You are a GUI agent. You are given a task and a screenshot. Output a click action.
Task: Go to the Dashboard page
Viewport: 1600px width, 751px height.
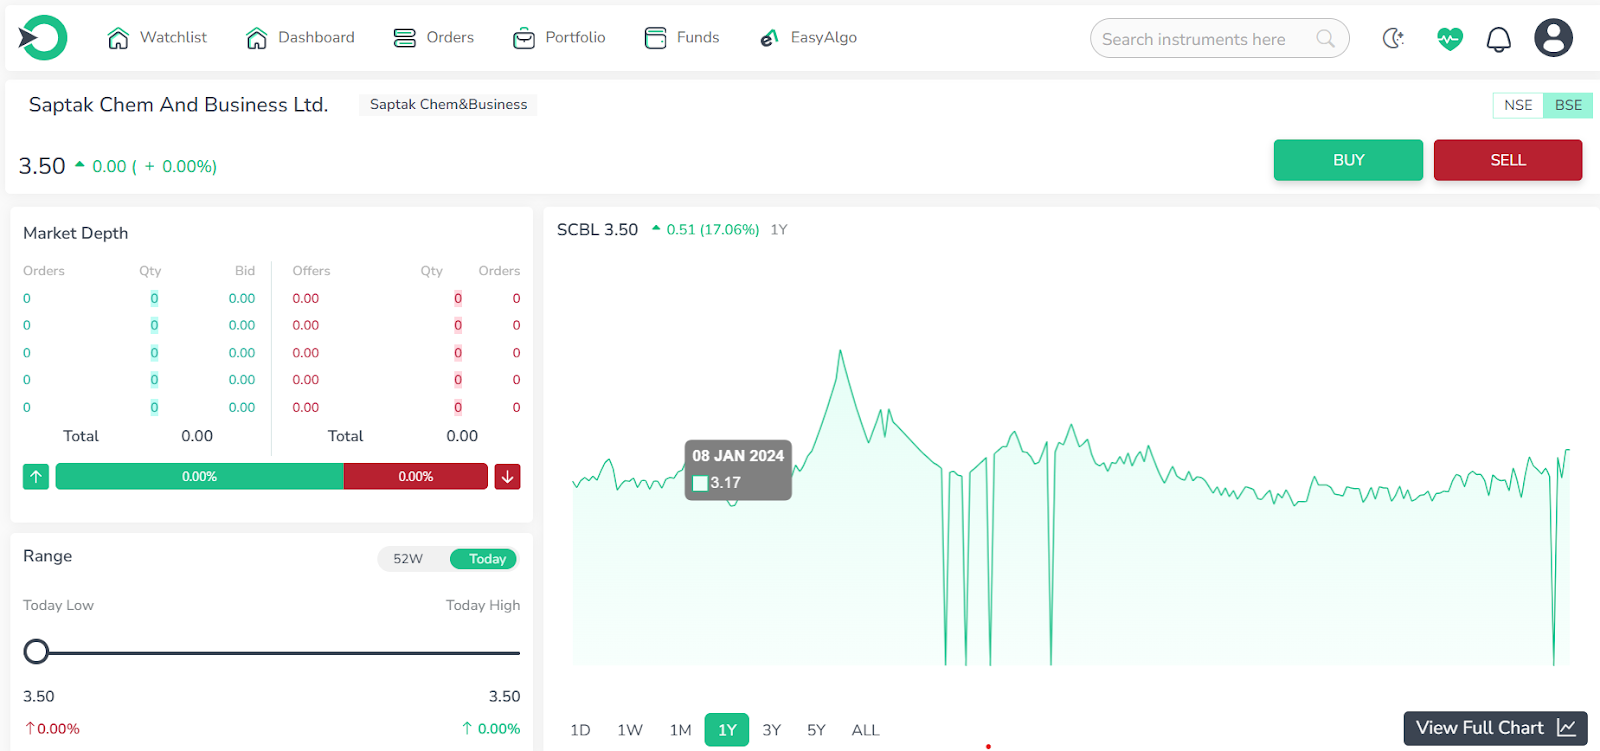click(300, 38)
